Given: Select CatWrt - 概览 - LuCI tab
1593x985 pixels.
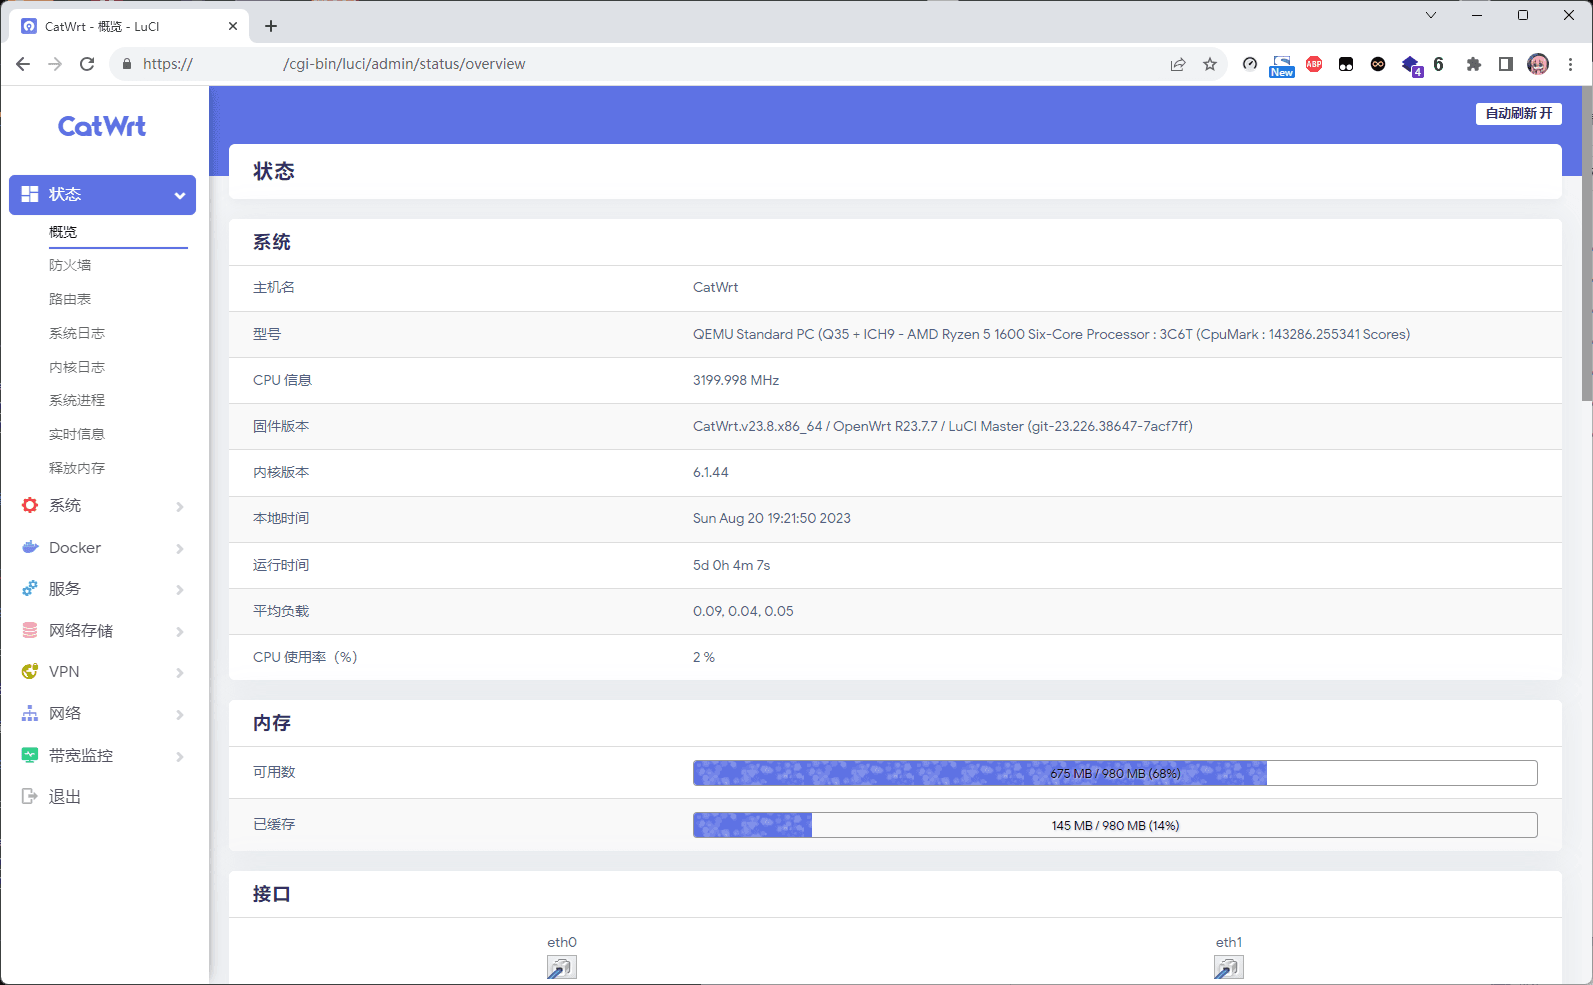Looking at the screenshot, I should click(x=129, y=26).
